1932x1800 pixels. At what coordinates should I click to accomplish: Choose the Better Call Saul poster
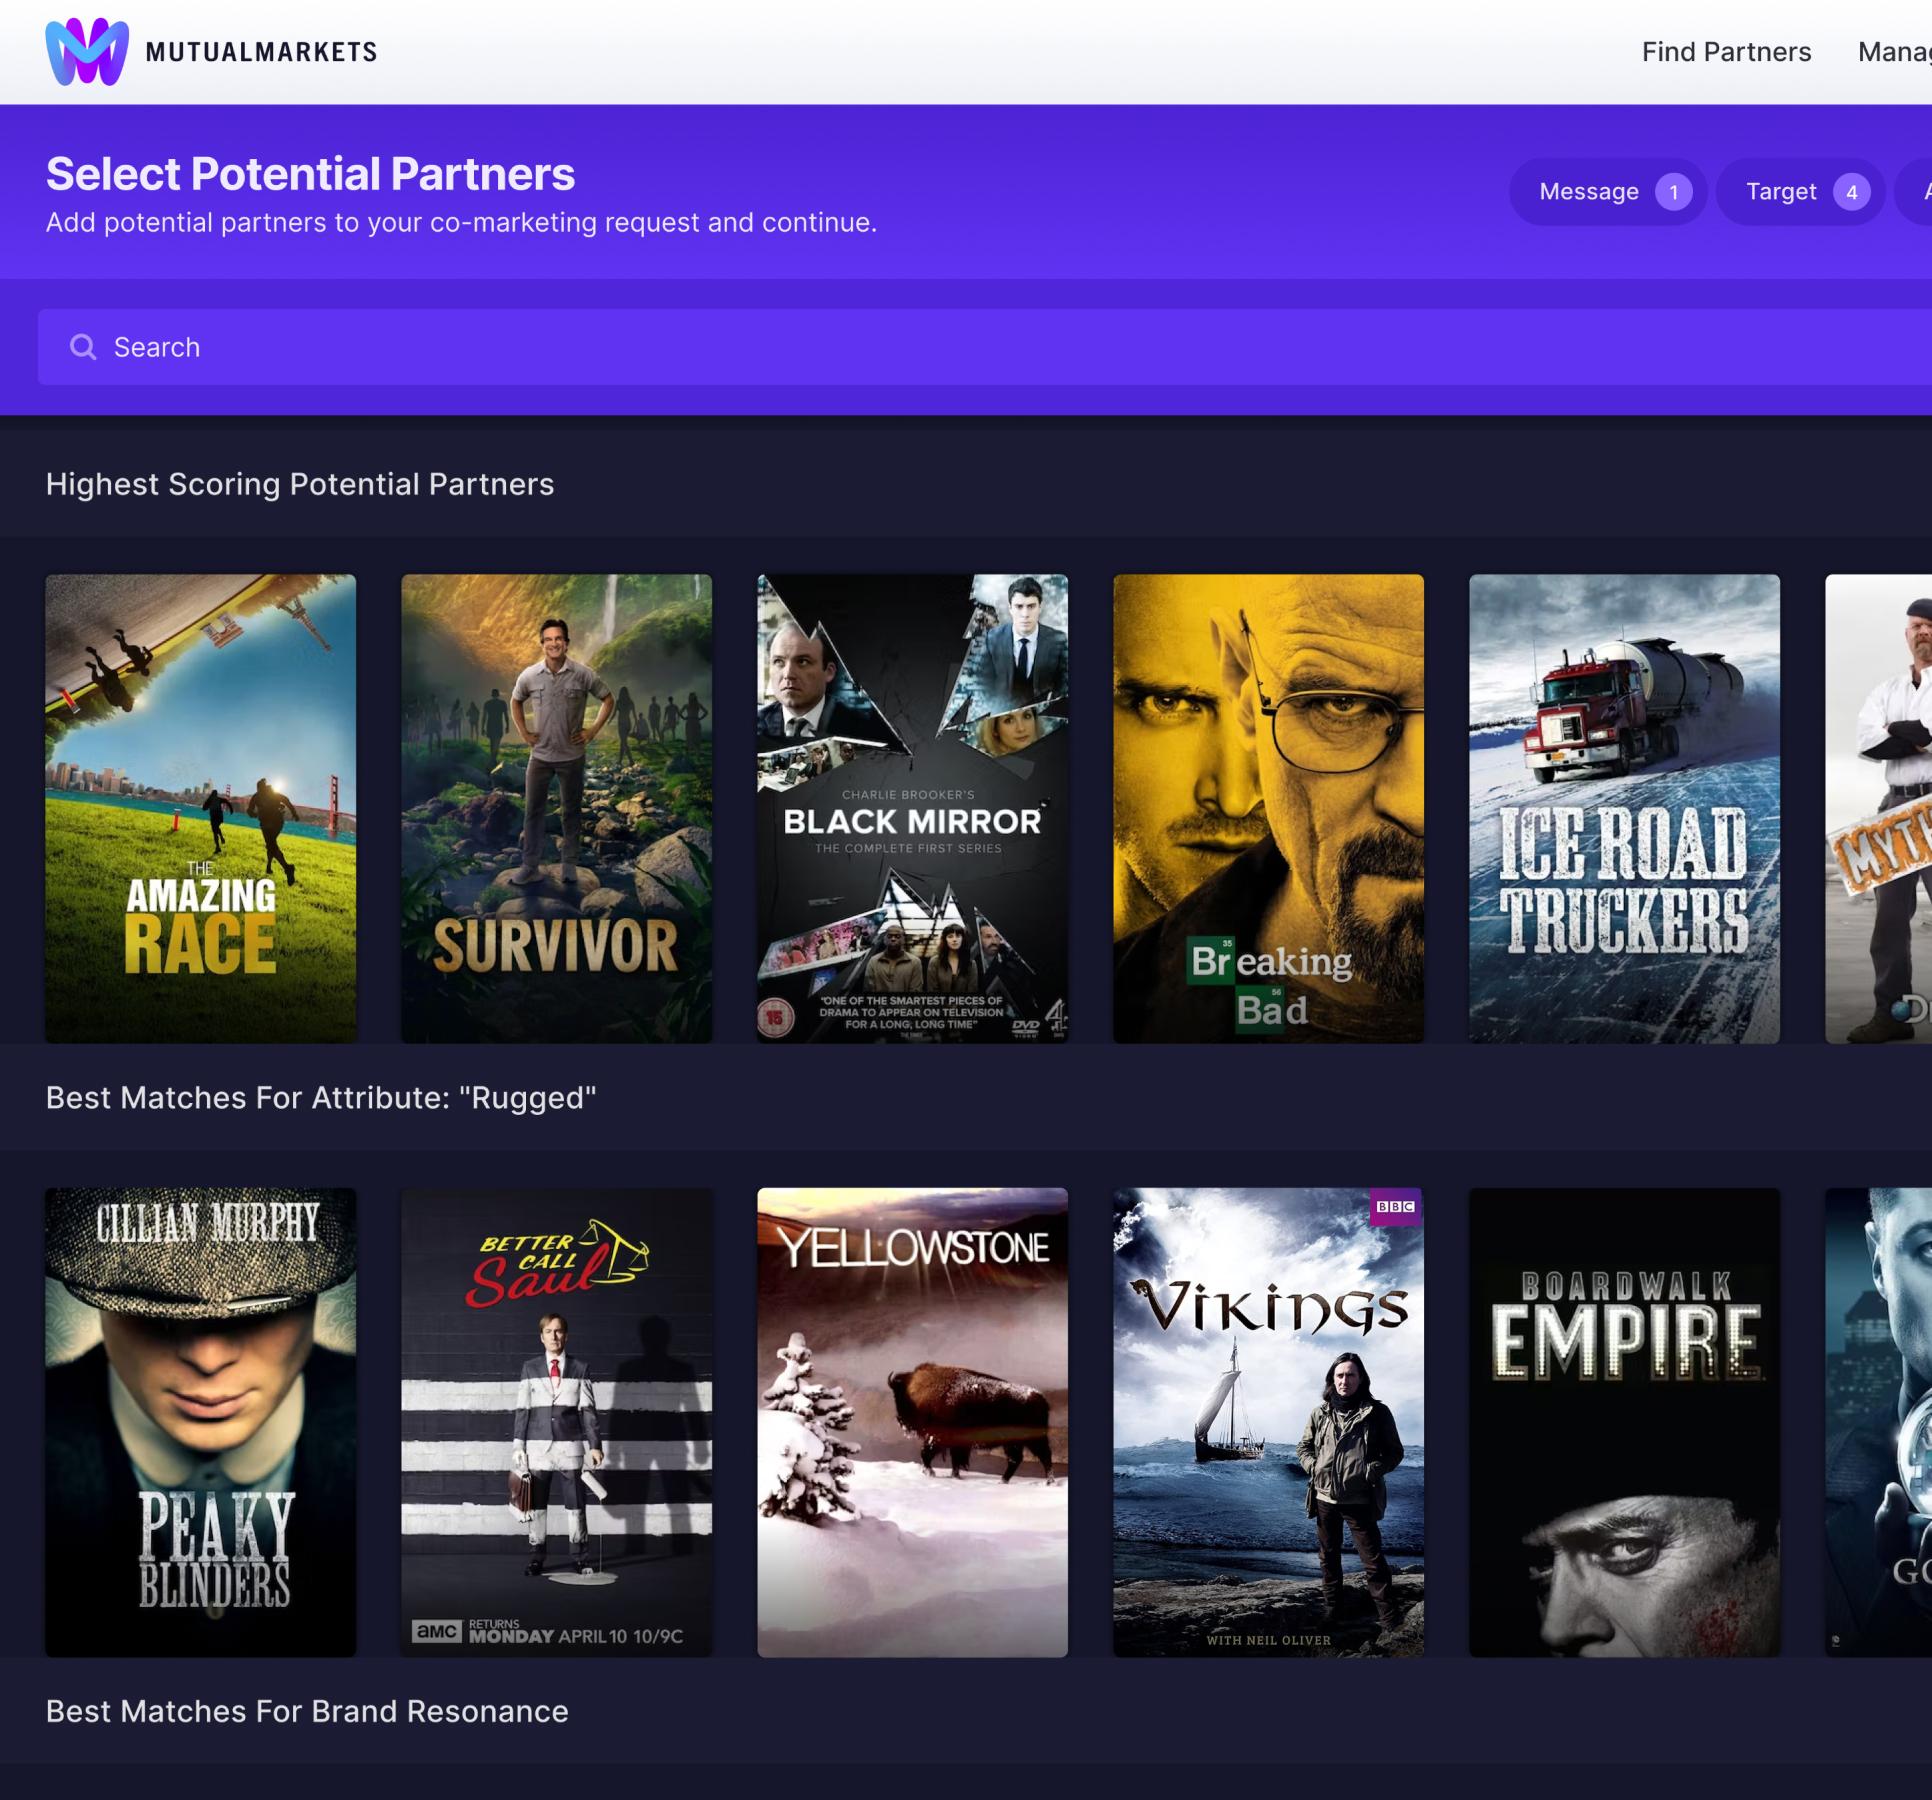pos(557,1422)
